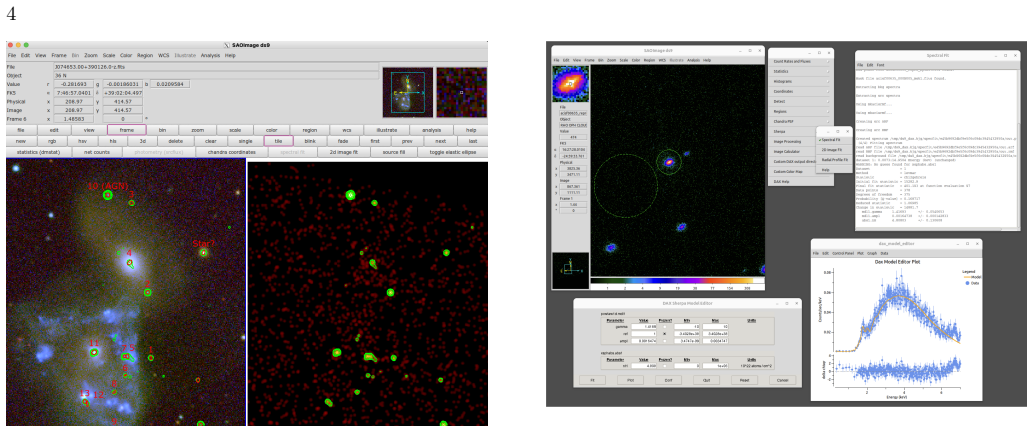Open the 'Font' menu in the Spectral Fit window
Image resolution: width=1033 pixels, height=426 pixels.
pyautogui.click(x=881, y=65)
